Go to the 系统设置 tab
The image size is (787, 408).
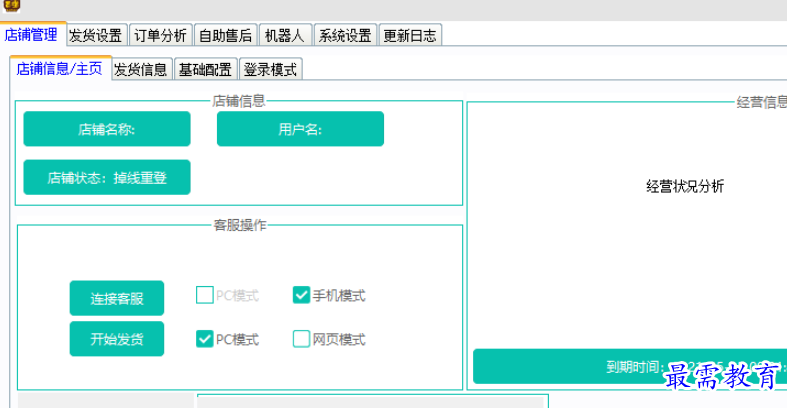coord(346,35)
